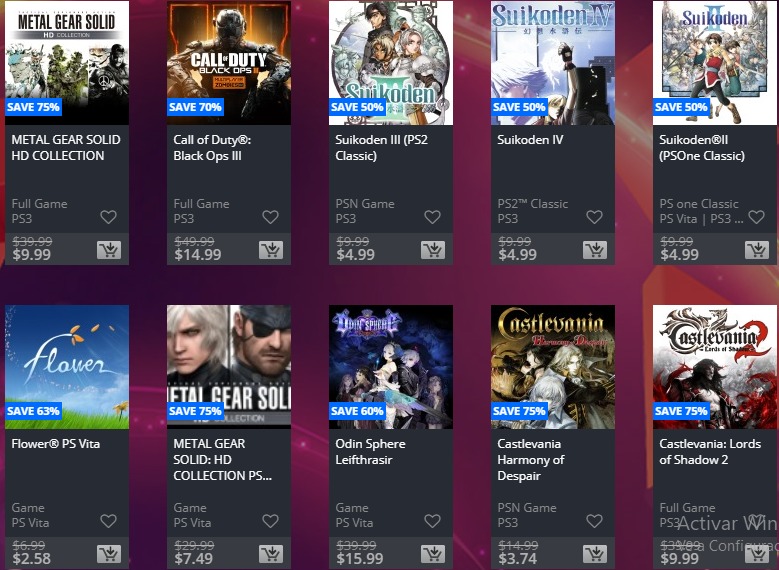Open the Flower game cover thumbnail
Viewport: 779px width, 570px height.
[67, 367]
